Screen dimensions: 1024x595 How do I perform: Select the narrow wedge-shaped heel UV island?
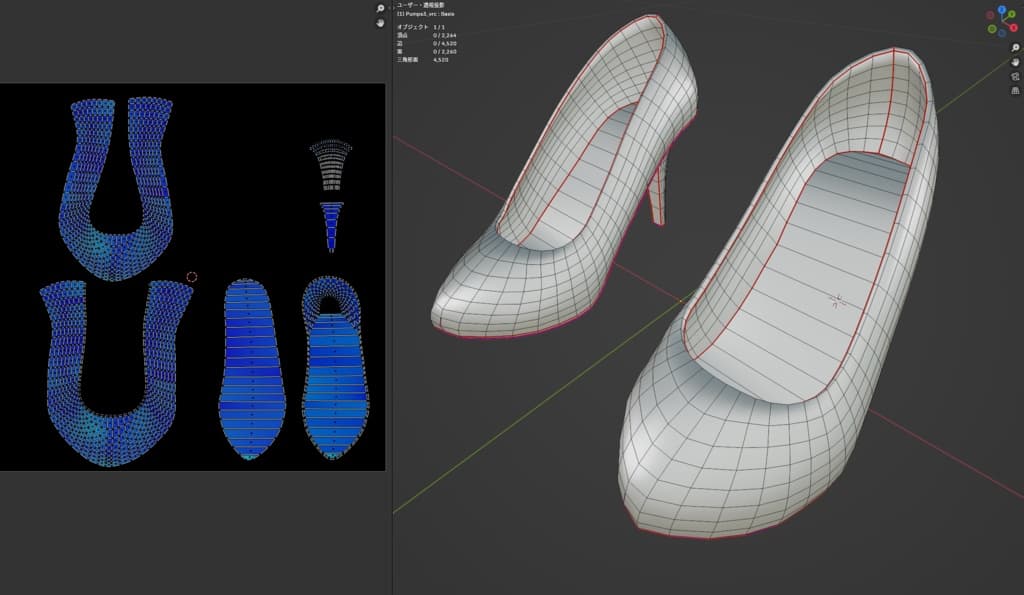coord(330,224)
